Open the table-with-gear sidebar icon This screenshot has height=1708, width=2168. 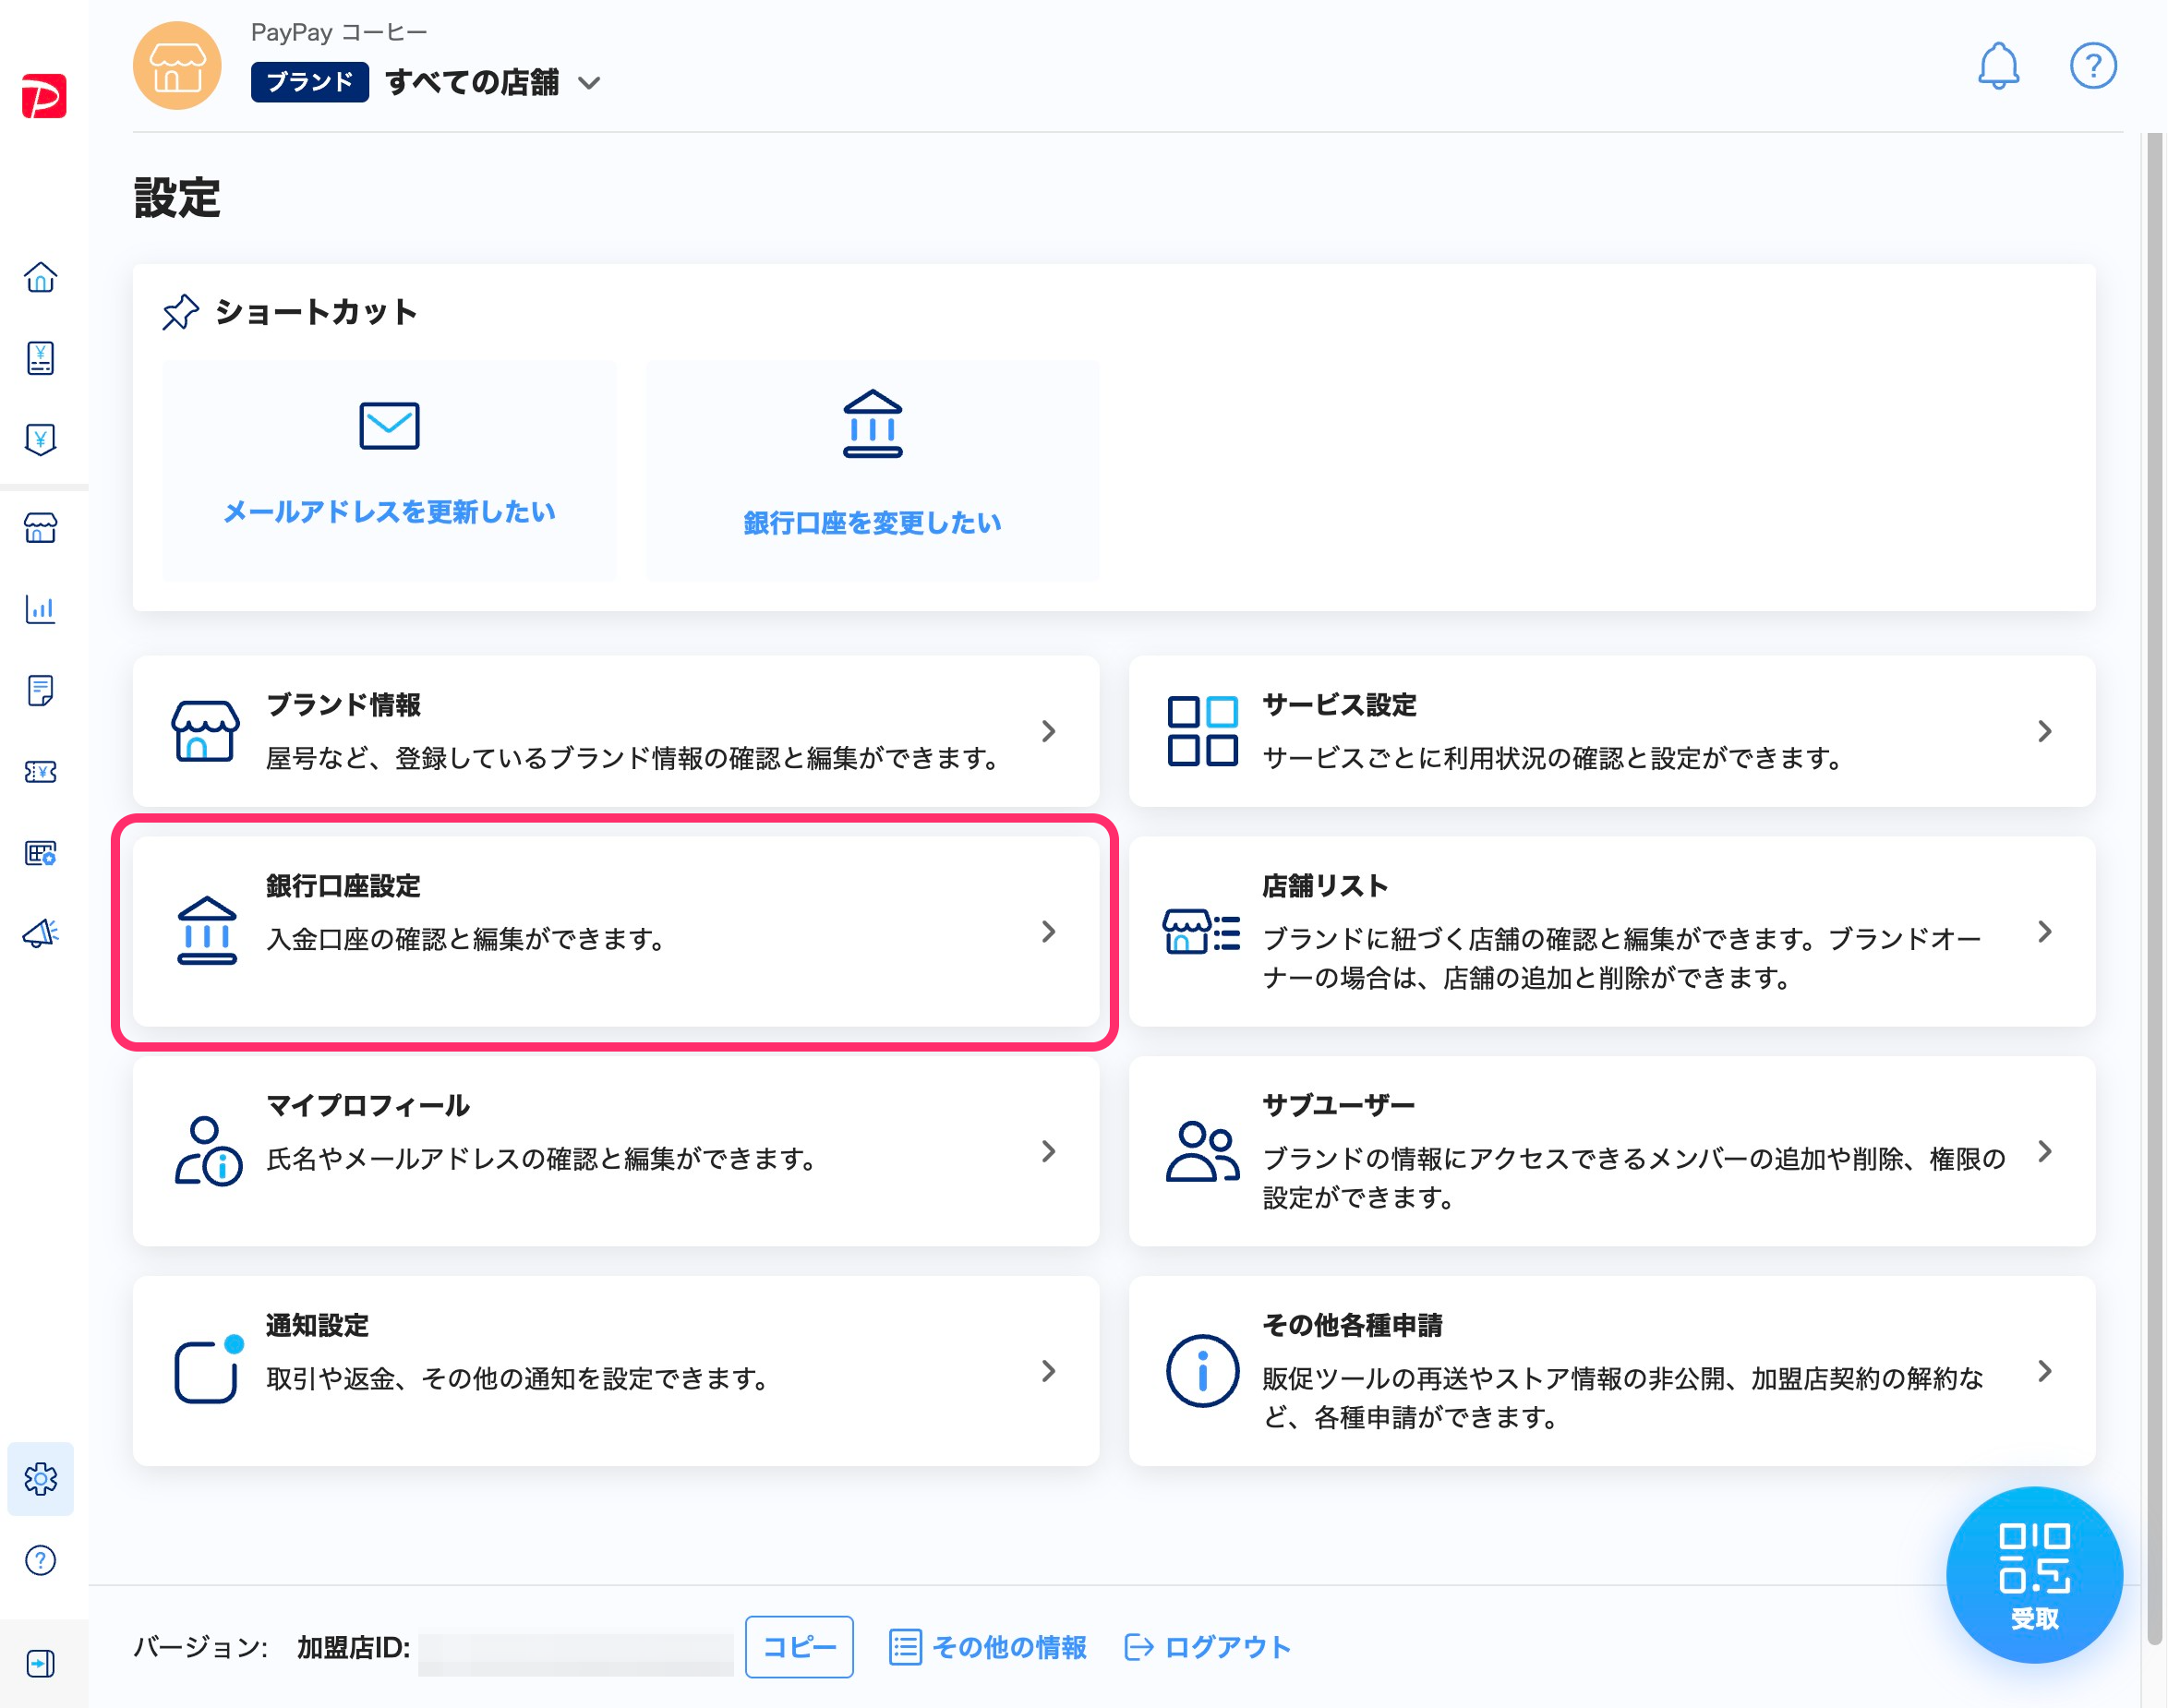(41, 852)
